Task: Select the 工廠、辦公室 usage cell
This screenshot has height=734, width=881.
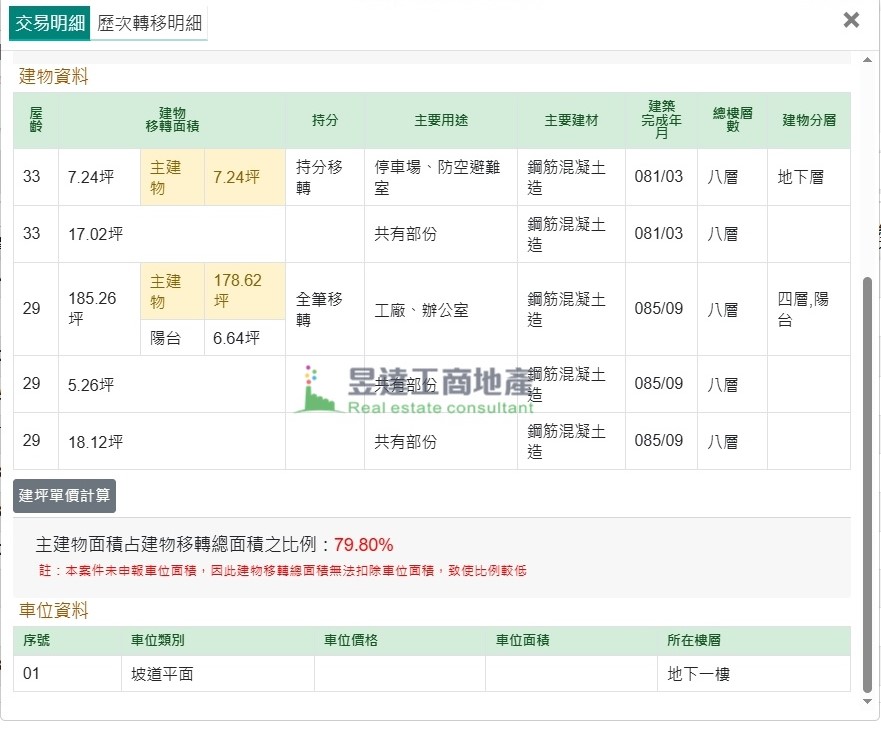Action: (x=421, y=310)
